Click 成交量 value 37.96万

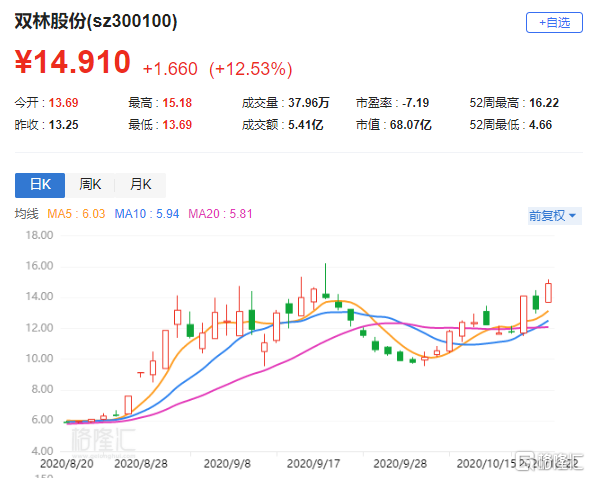(309, 103)
